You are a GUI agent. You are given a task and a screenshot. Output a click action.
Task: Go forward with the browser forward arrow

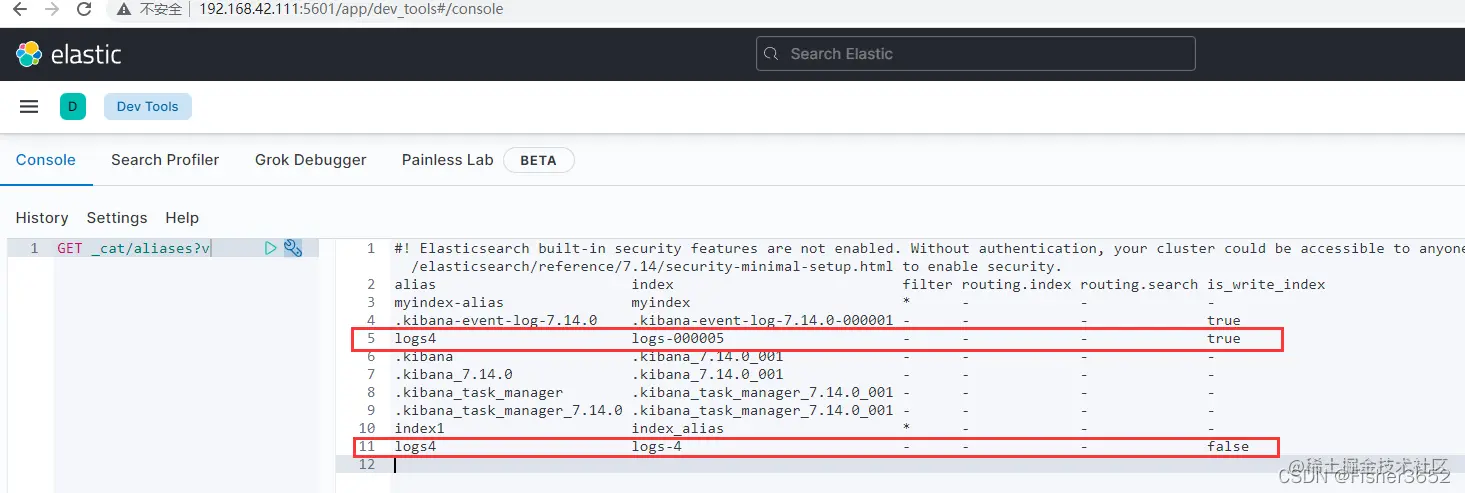point(52,9)
